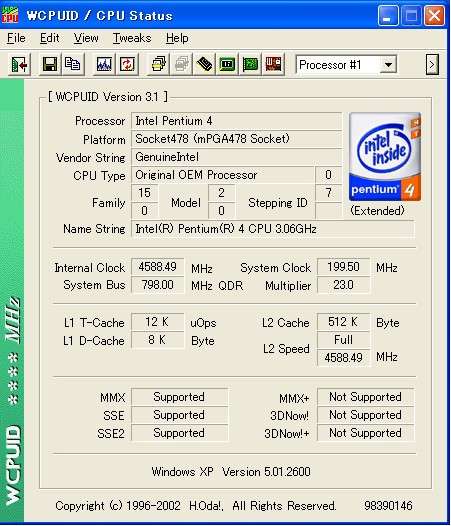Click the 3DNow! 'Not Supported' field

point(366,415)
